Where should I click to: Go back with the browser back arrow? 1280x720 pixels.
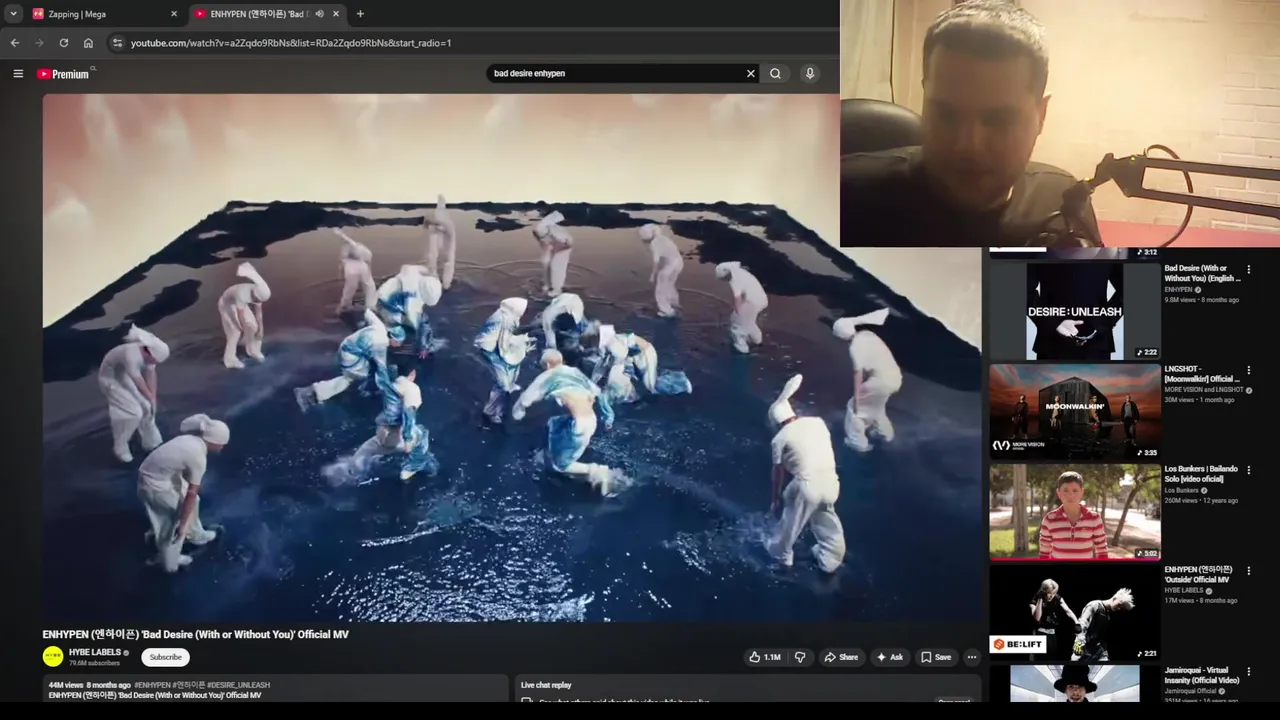tap(15, 43)
